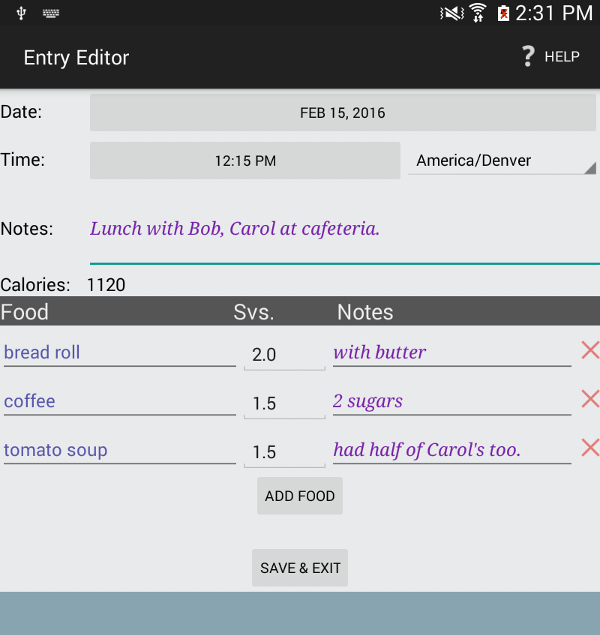600x635 pixels.
Task: Open Help via question mark icon
Action: coord(528,56)
